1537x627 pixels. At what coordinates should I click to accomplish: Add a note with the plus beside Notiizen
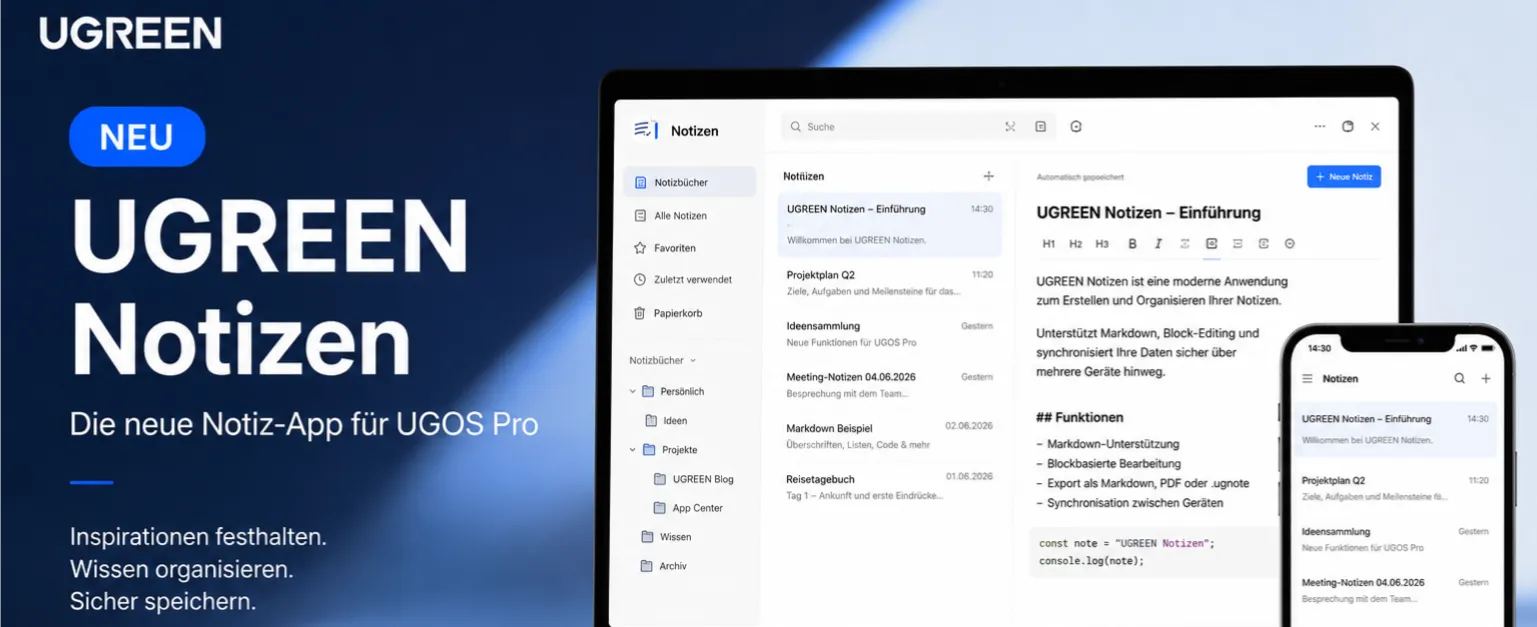988,176
